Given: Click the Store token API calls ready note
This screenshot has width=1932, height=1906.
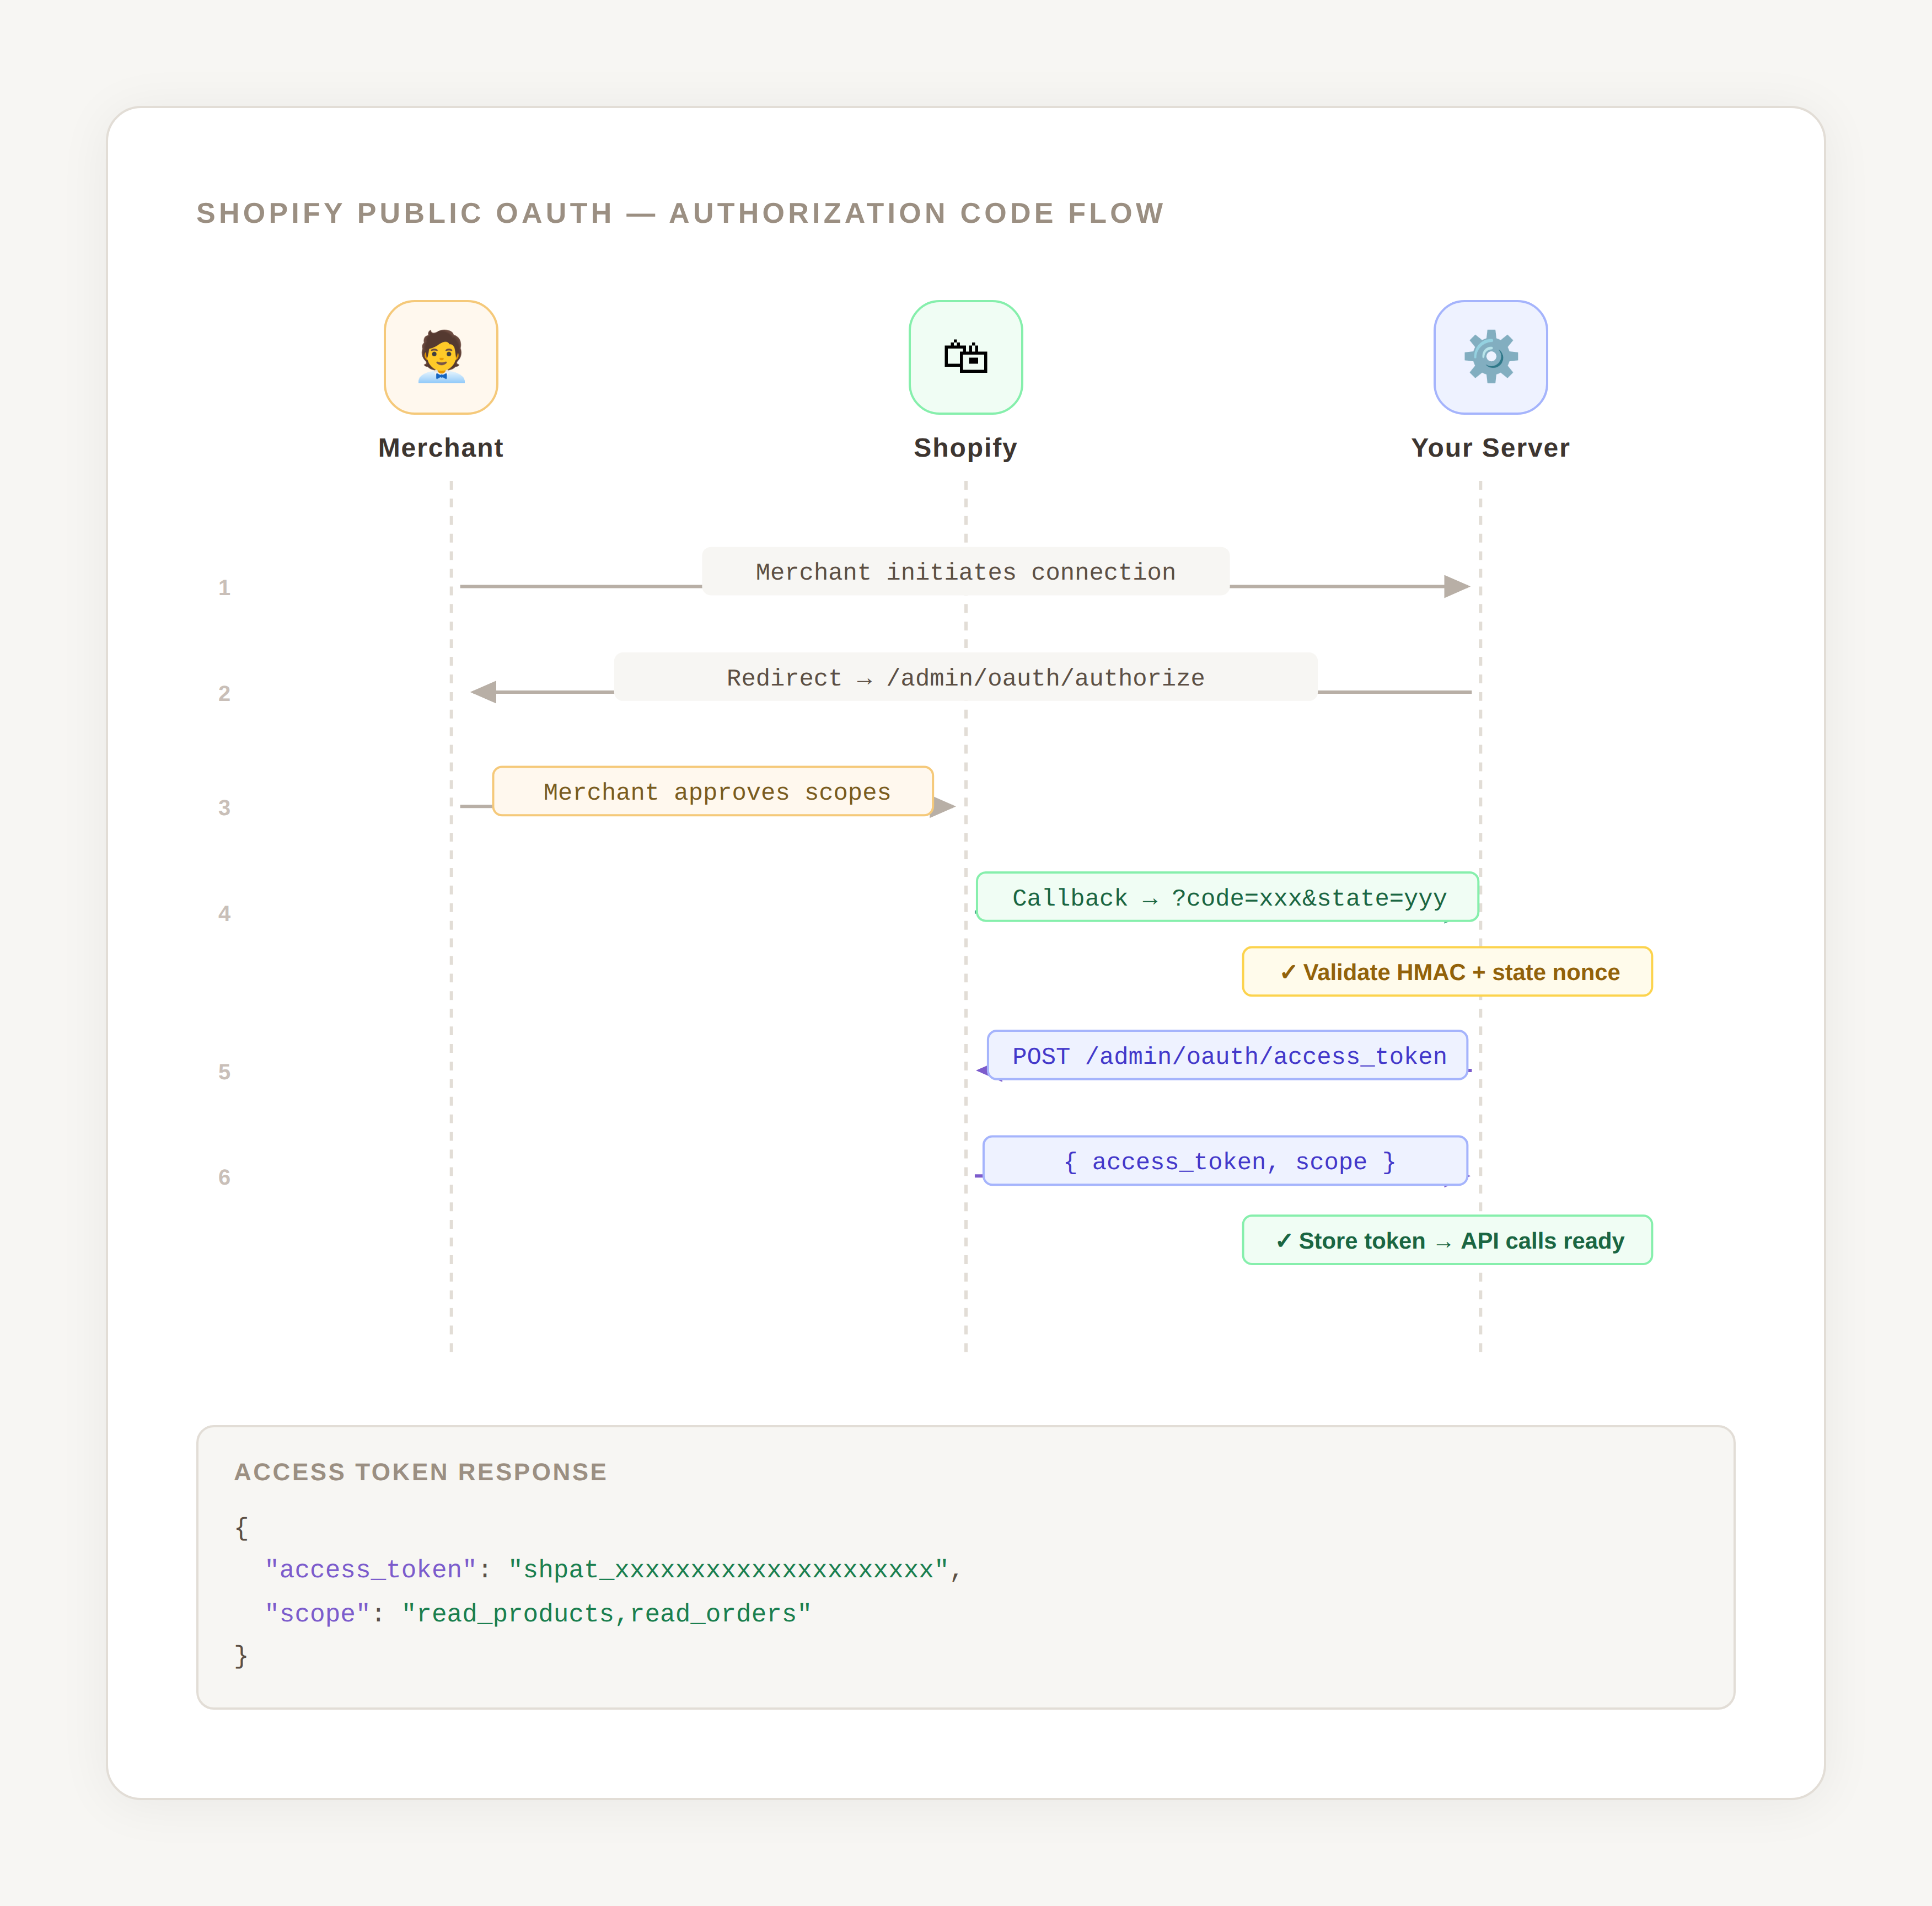Looking at the screenshot, I should pos(1447,1241).
